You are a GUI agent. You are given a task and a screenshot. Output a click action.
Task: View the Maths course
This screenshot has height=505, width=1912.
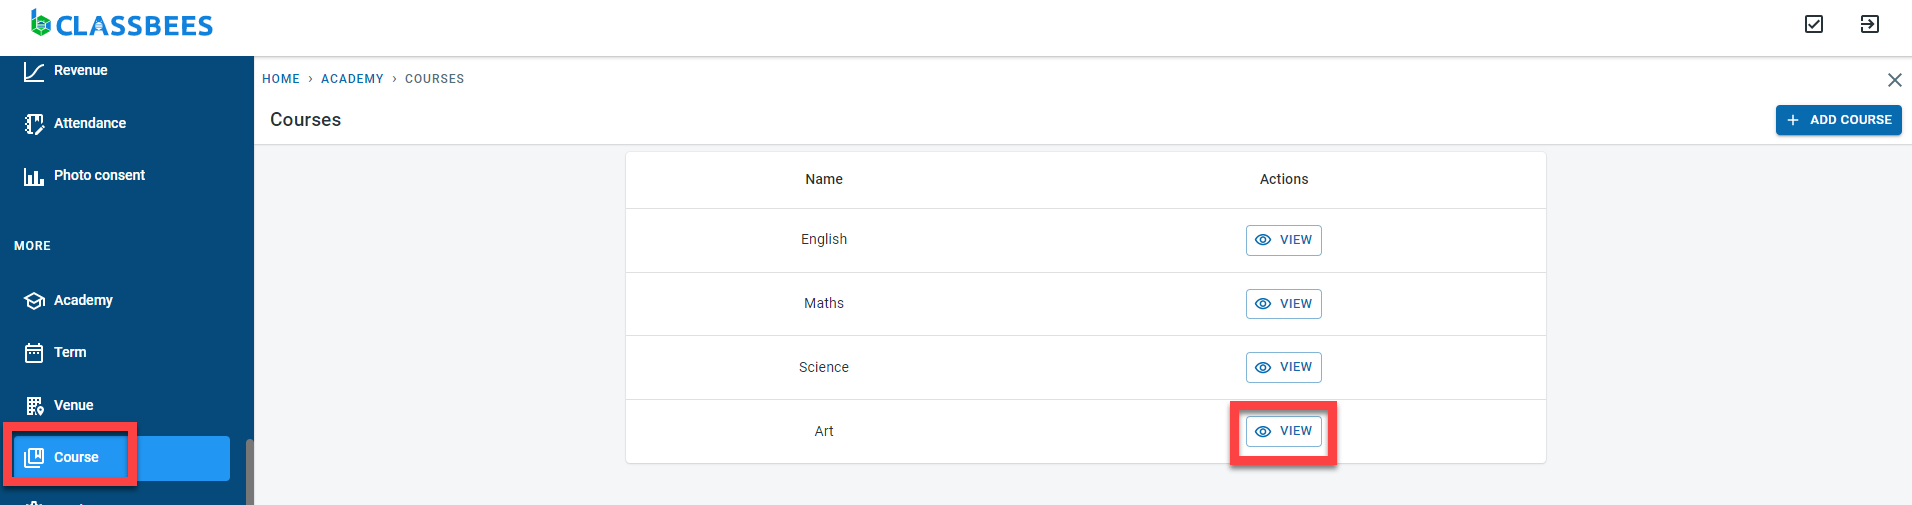(1284, 304)
